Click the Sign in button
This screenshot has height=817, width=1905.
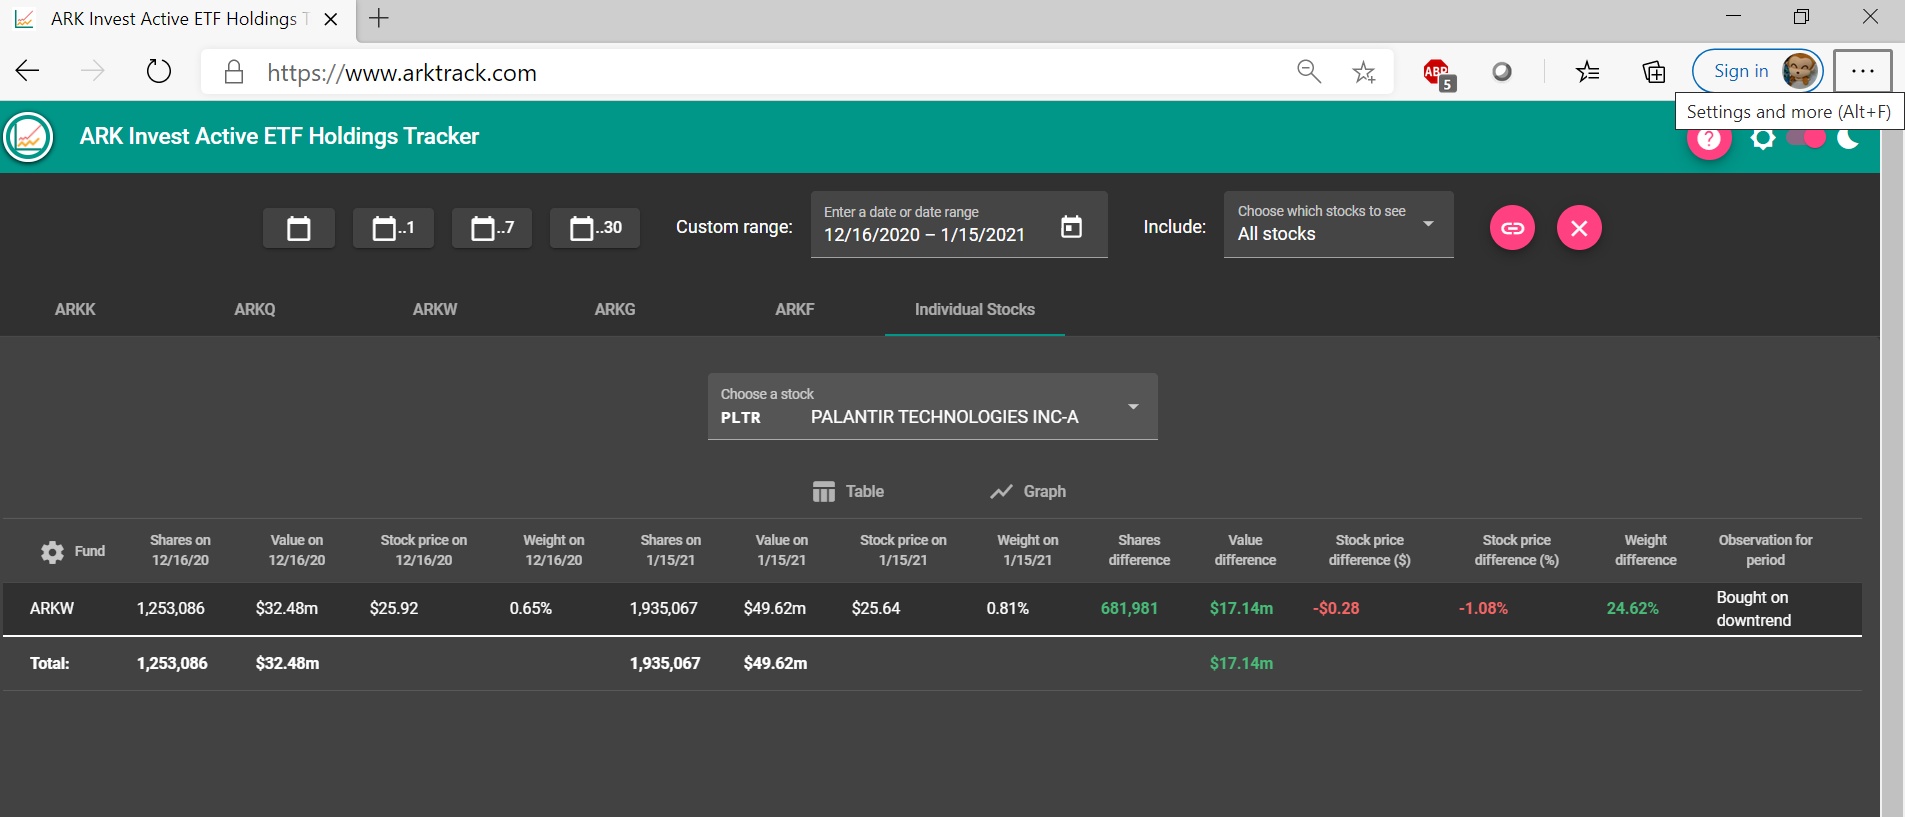(x=1741, y=71)
